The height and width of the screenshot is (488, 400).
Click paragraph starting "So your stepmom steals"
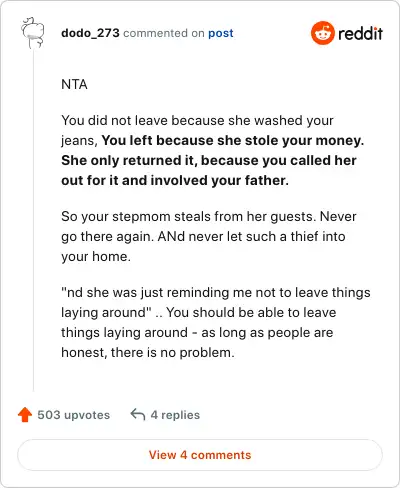(x=209, y=236)
